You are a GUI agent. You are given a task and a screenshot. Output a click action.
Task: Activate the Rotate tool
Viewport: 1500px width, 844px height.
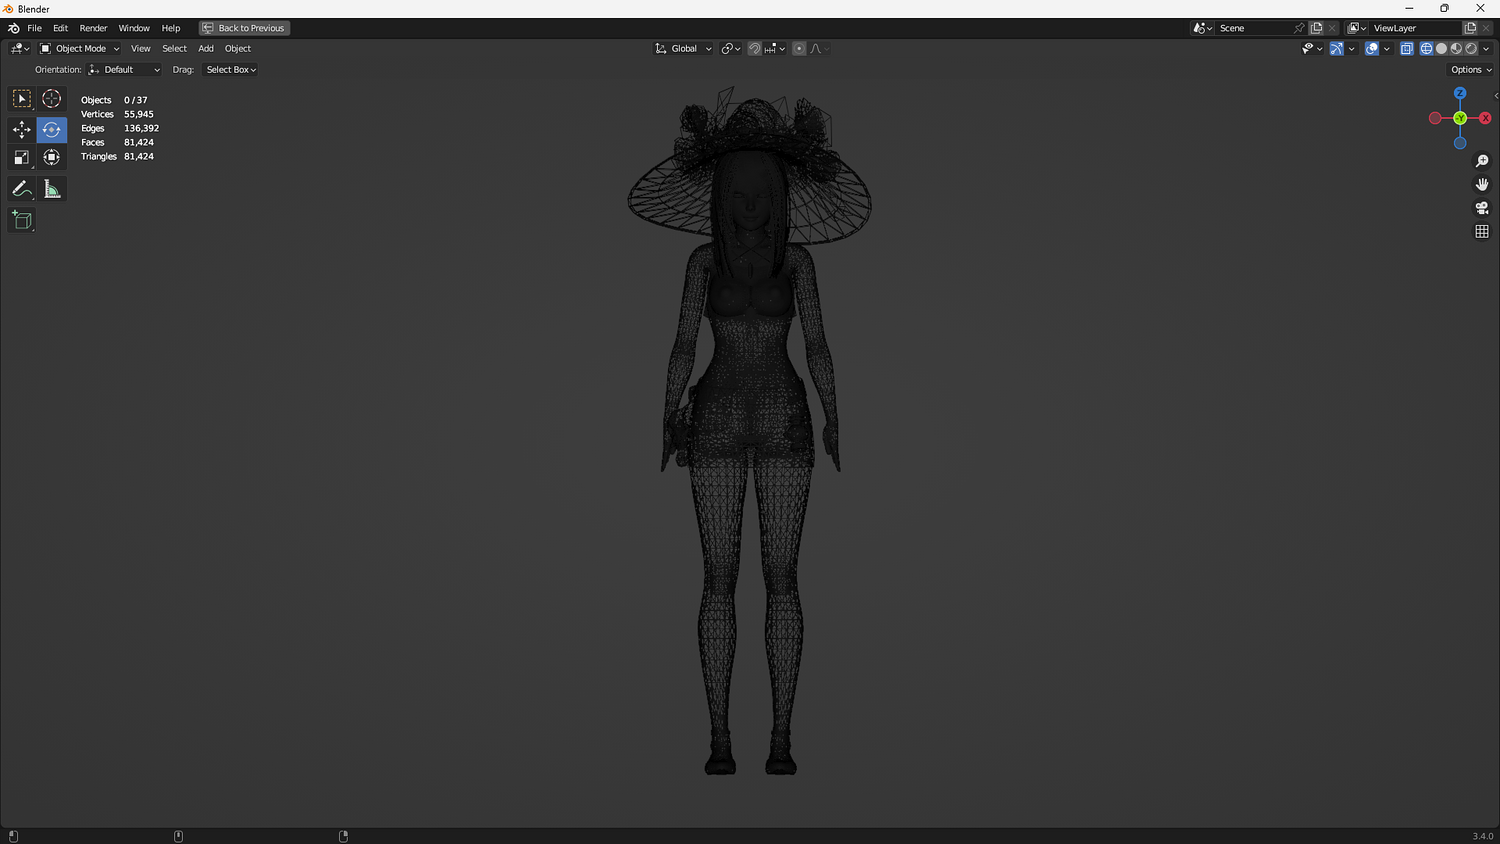[52, 130]
